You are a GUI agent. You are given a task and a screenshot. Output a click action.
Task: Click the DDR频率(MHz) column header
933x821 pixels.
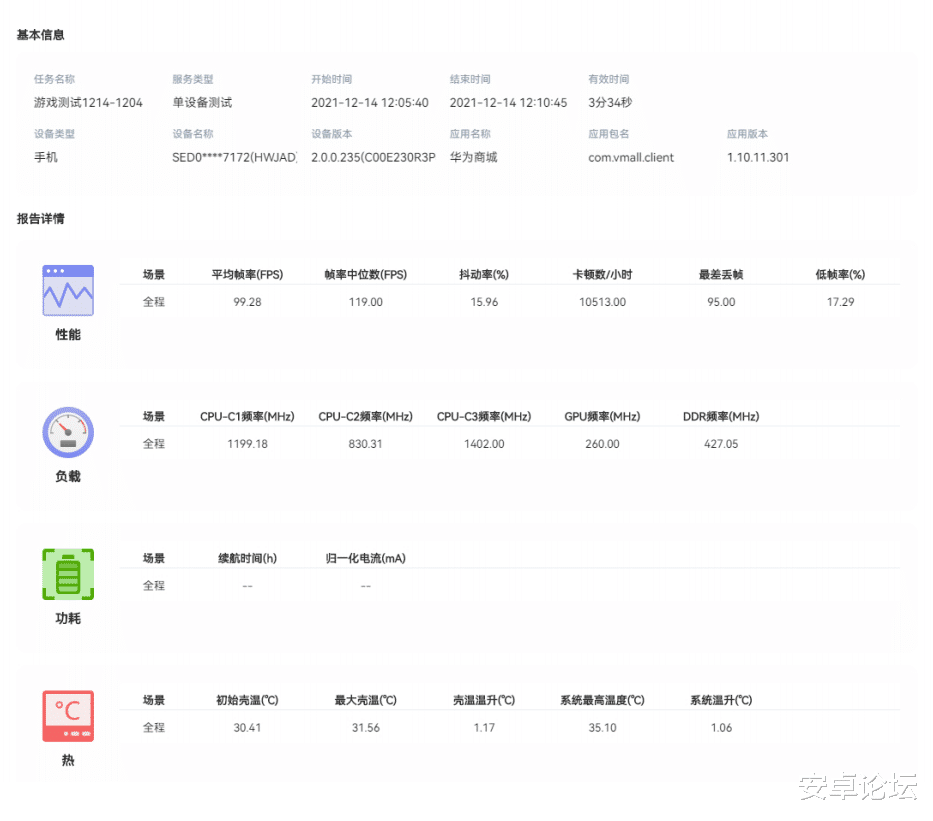tap(721, 416)
